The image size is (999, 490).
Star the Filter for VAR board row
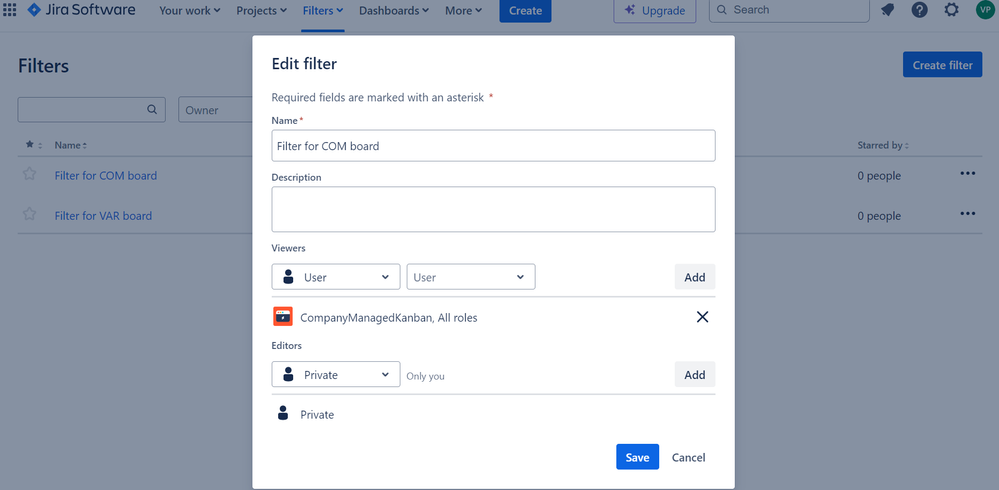pyautogui.click(x=29, y=215)
